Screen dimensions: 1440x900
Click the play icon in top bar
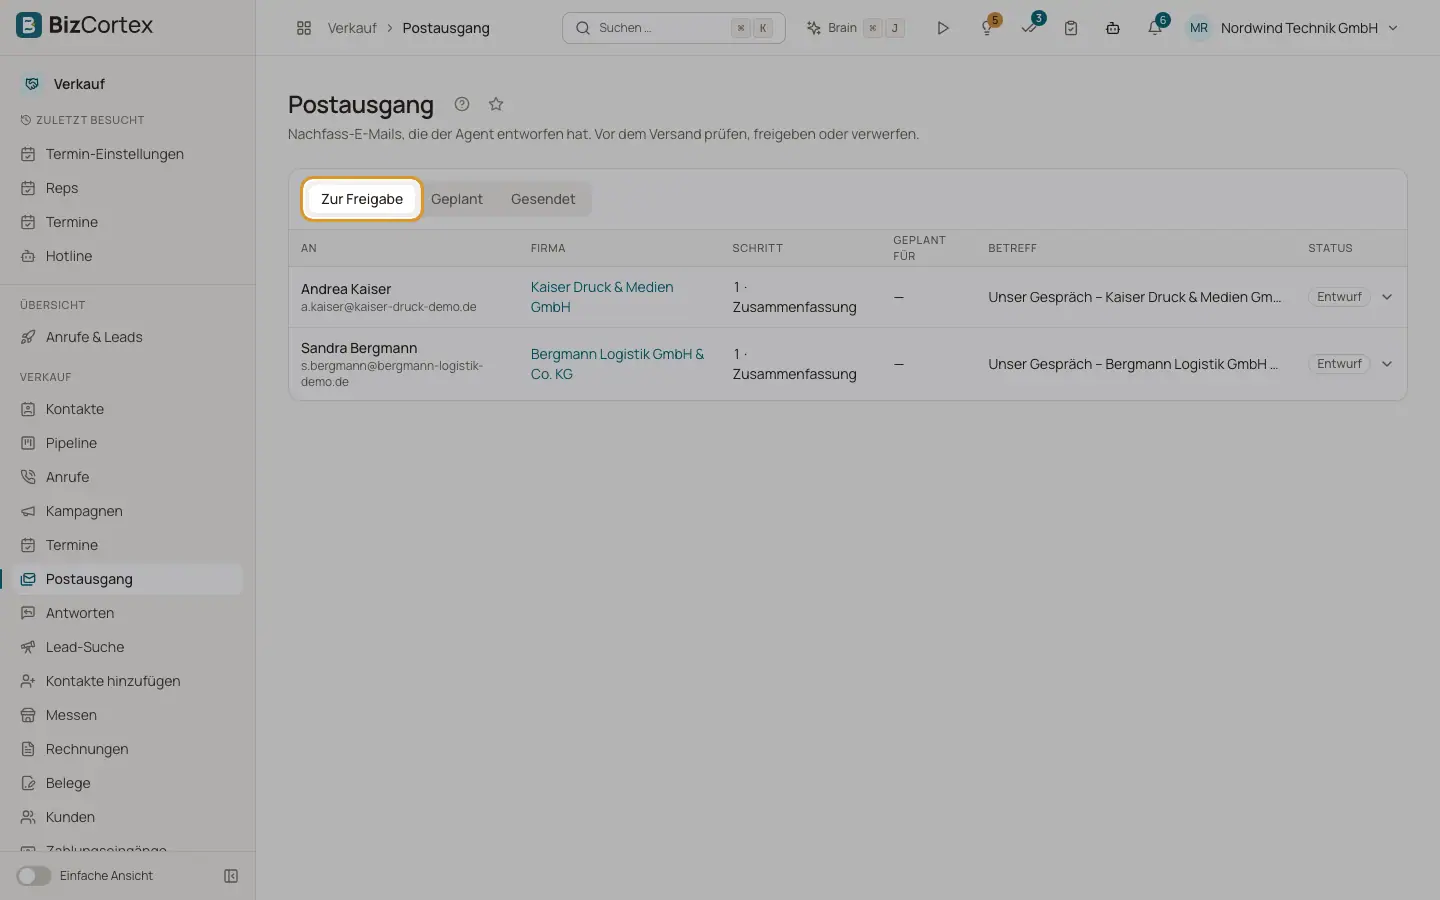[x=942, y=28]
